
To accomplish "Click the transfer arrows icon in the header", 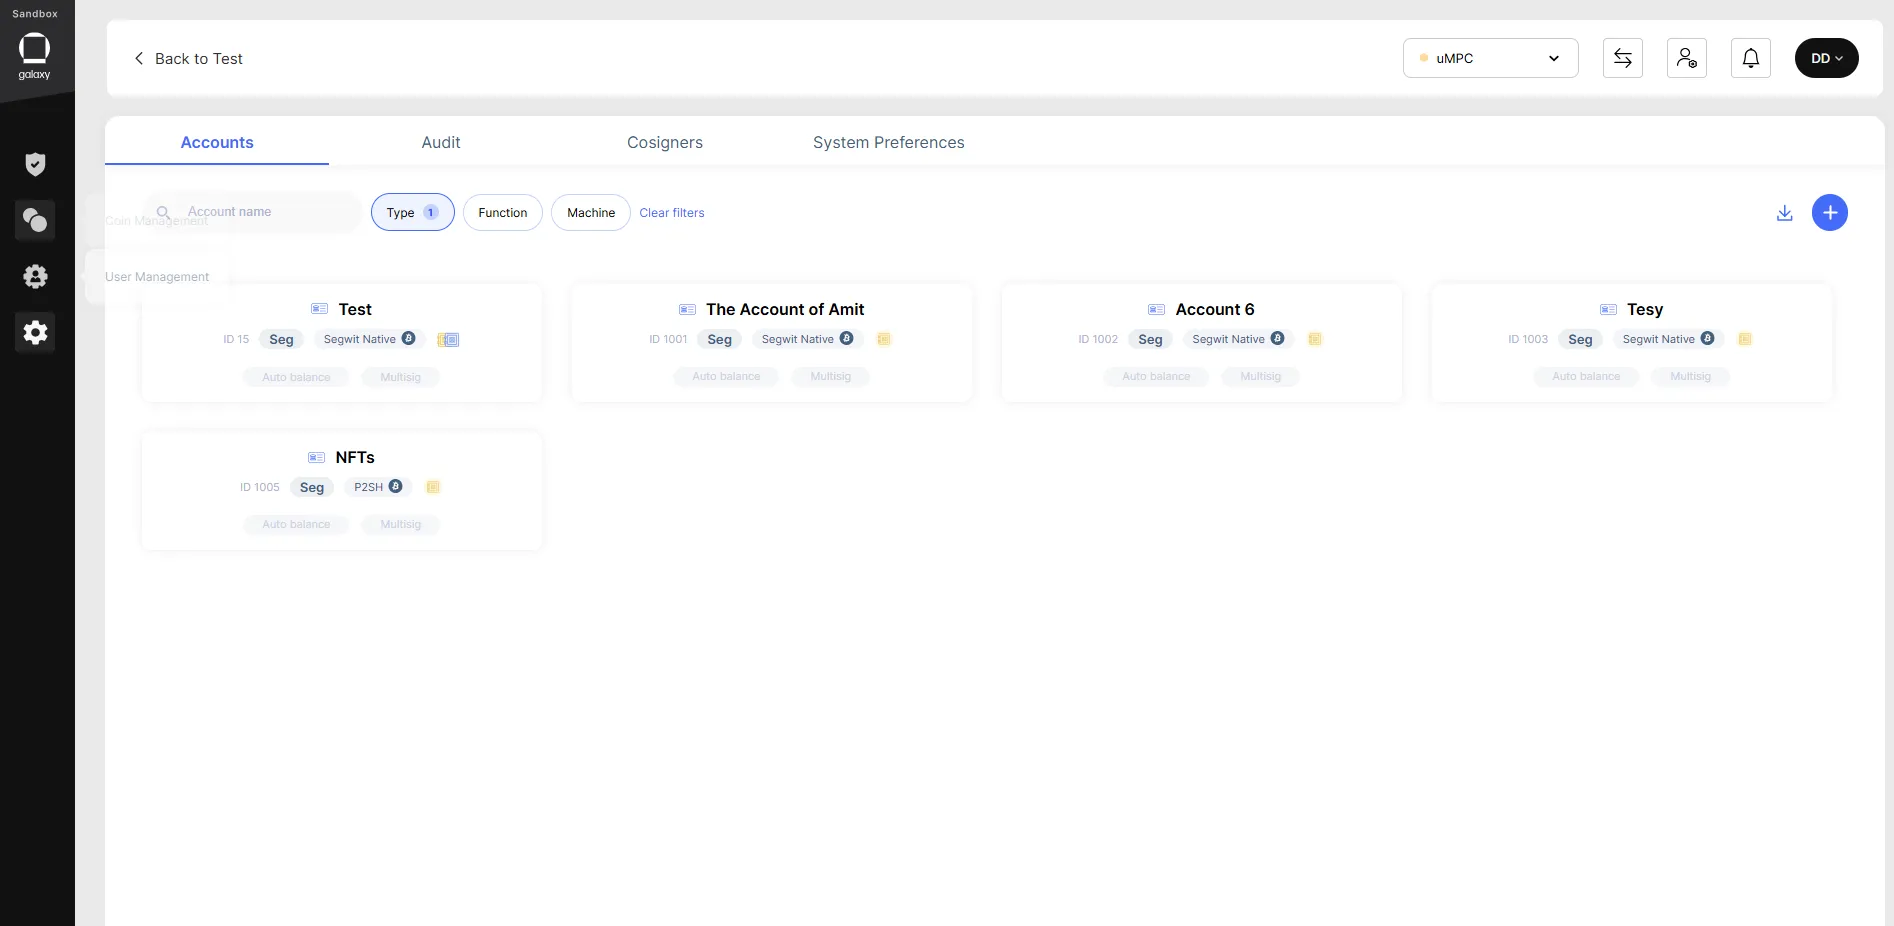I will pos(1623,58).
